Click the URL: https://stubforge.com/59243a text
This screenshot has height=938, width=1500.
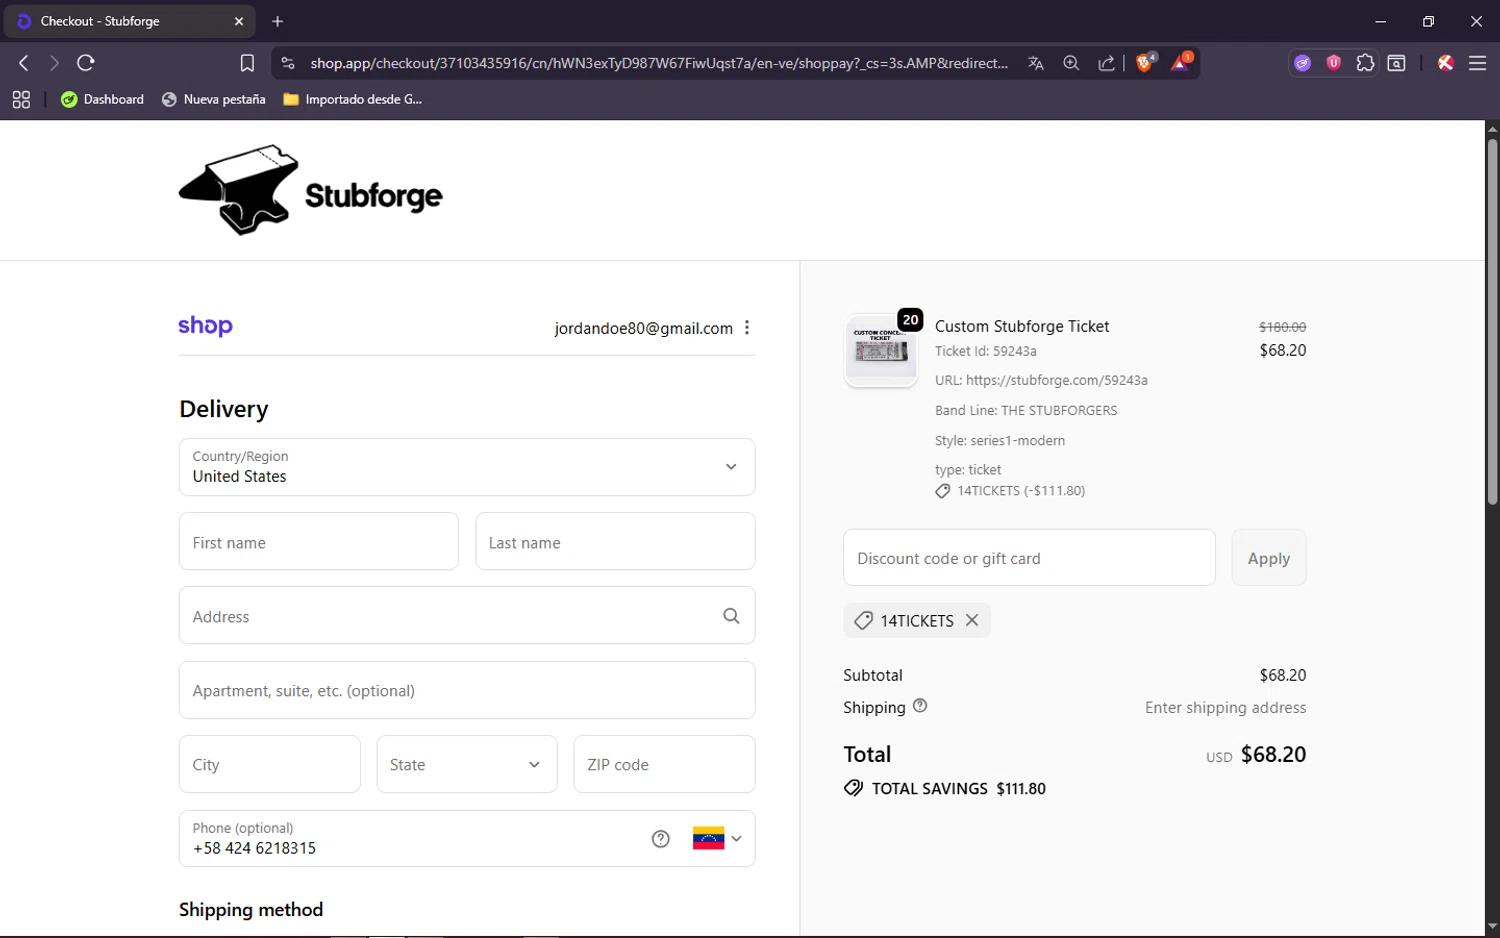(x=1041, y=380)
